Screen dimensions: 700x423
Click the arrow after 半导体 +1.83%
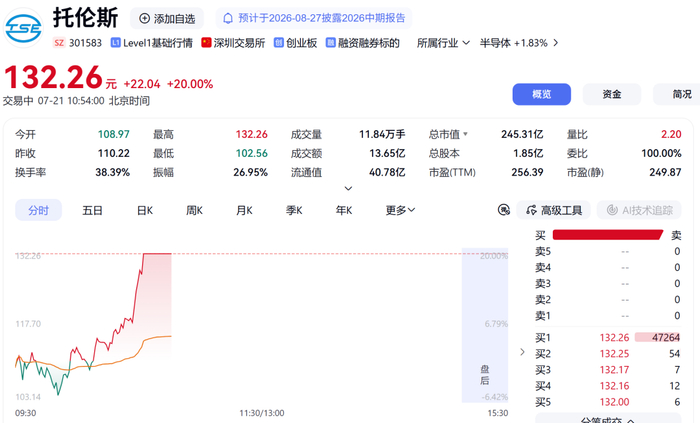556,43
